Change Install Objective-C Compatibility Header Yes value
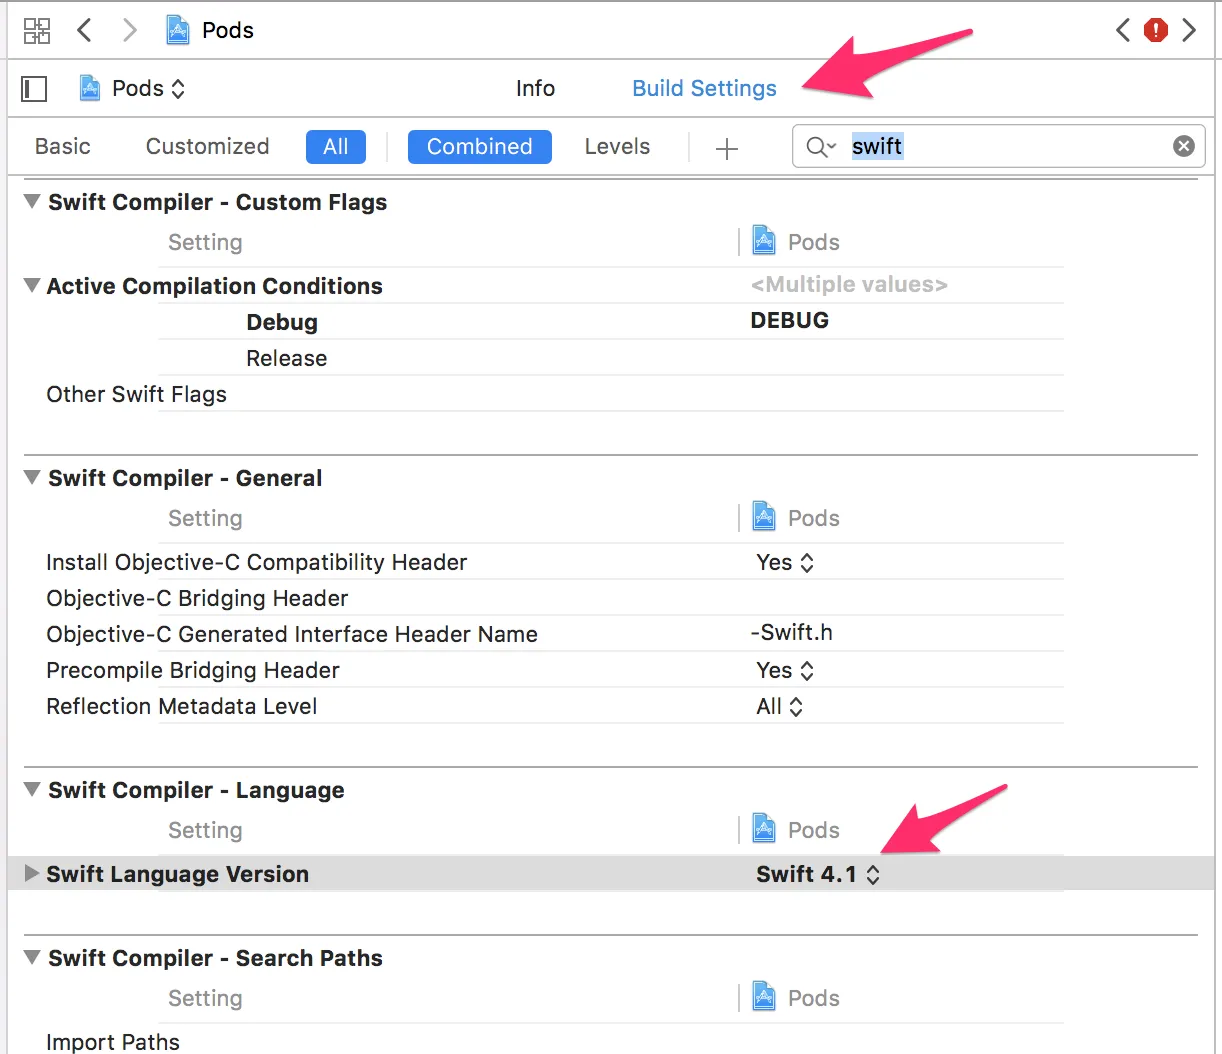Viewport: 1222px width, 1054px height. click(785, 562)
